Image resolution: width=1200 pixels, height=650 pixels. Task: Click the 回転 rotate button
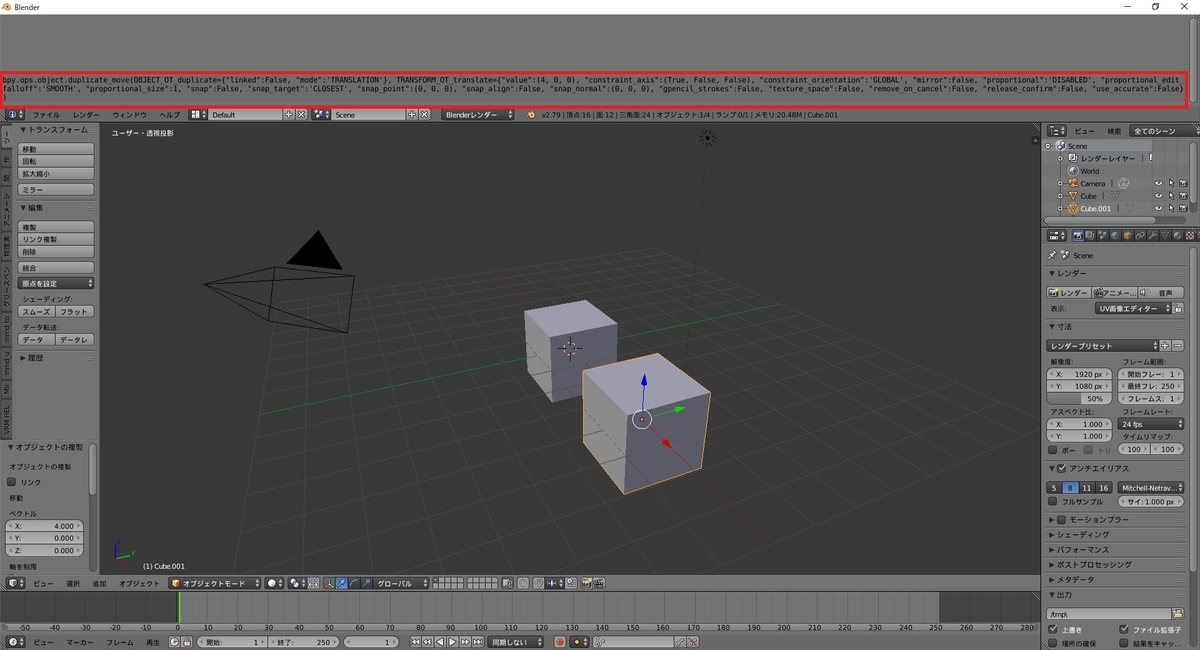pos(57,161)
